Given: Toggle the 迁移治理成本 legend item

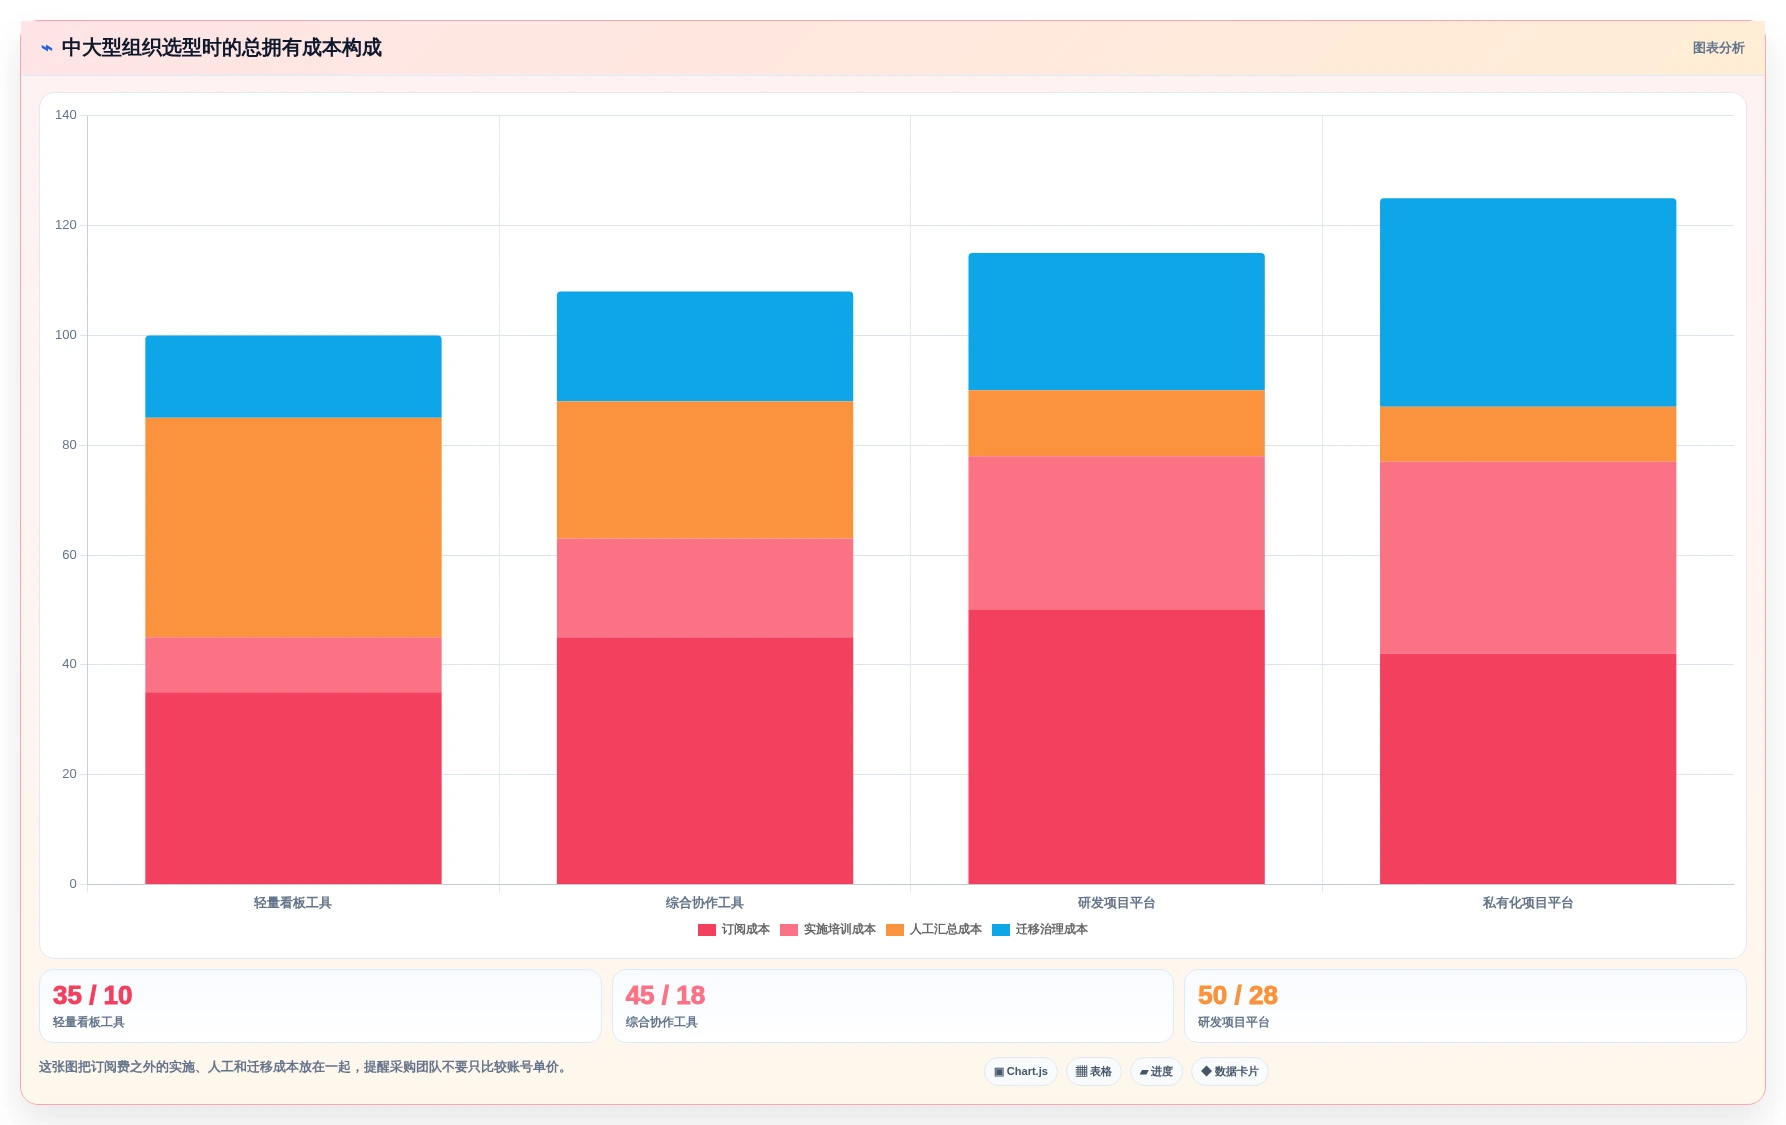Looking at the screenshot, I should pyautogui.click(x=1040, y=929).
